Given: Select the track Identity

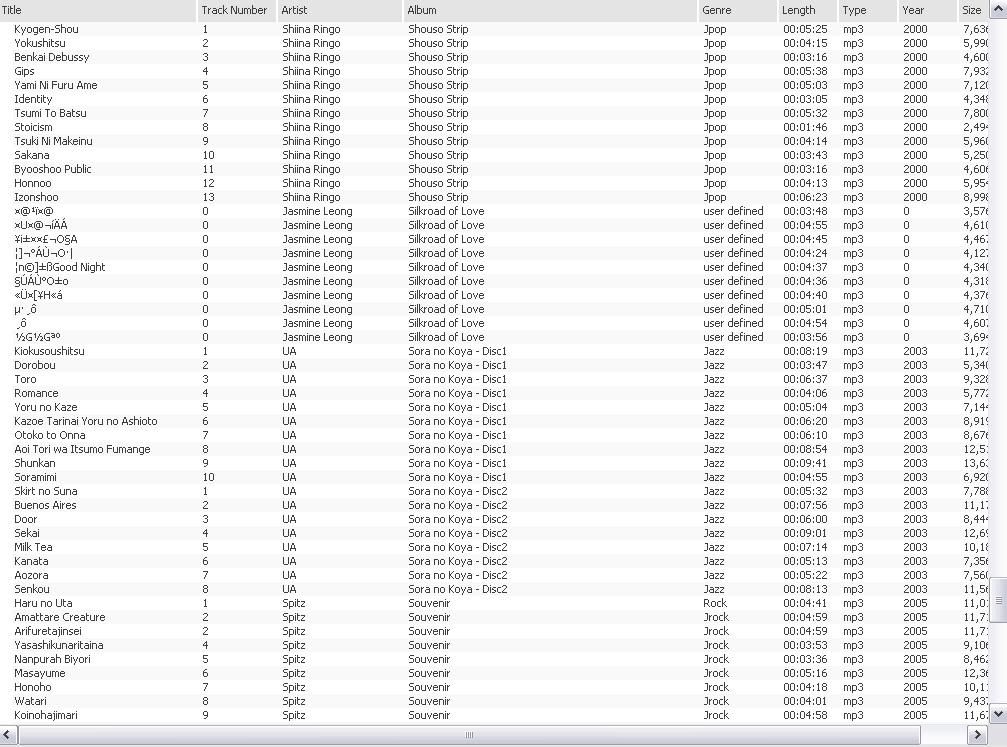Looking at the screenshot, I should tap(33, 99).
